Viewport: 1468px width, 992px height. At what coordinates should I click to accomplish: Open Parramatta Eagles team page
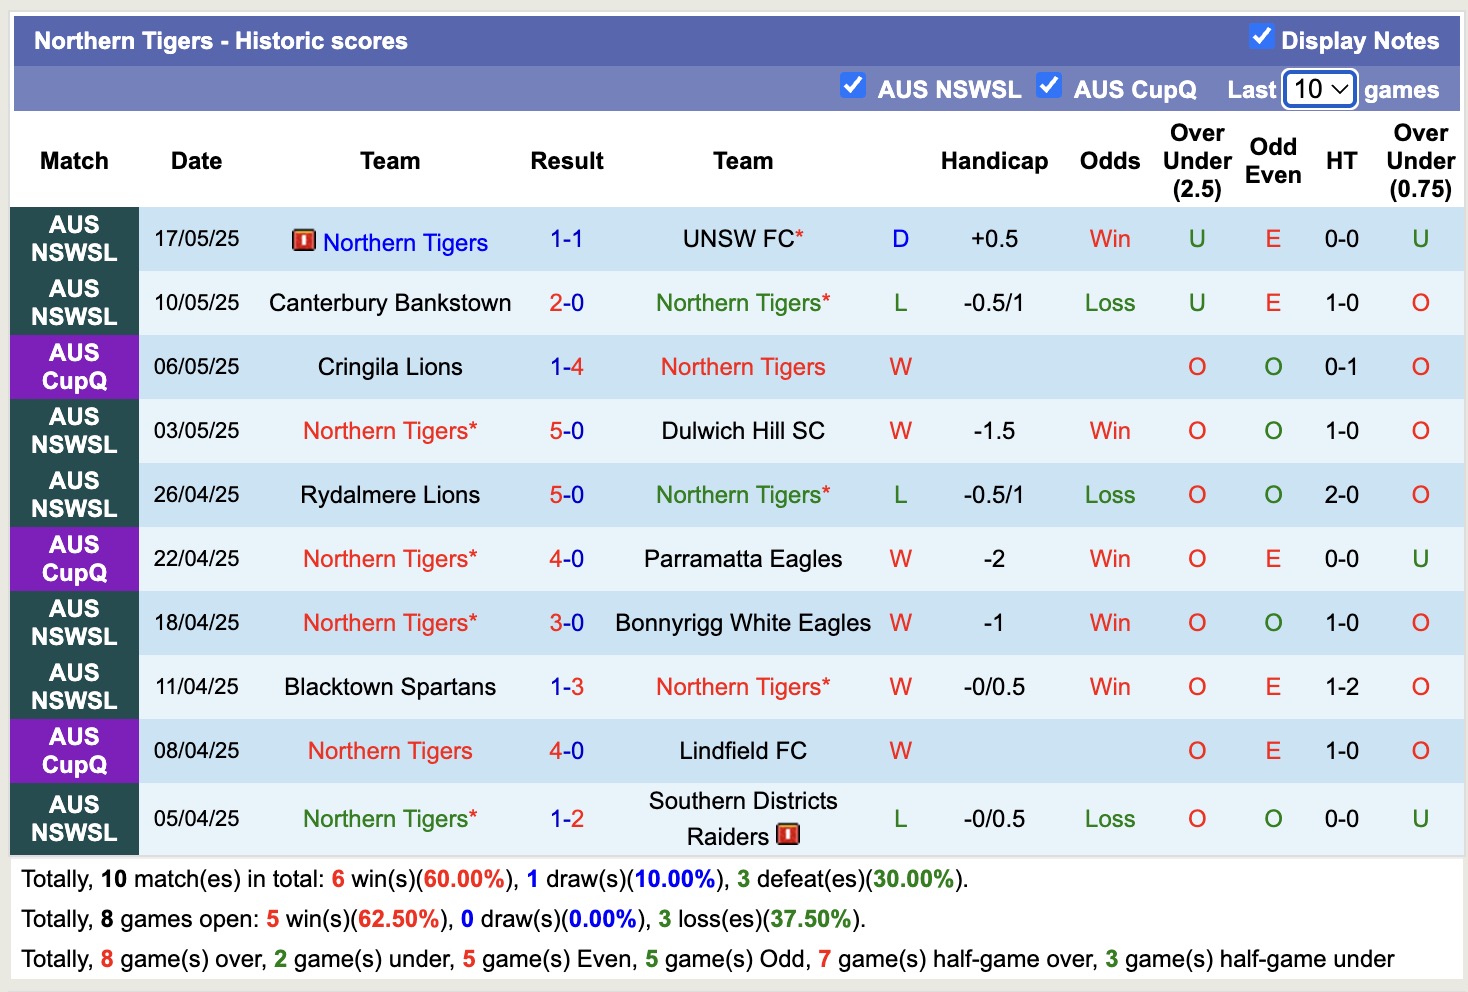(x=743, y=559)
